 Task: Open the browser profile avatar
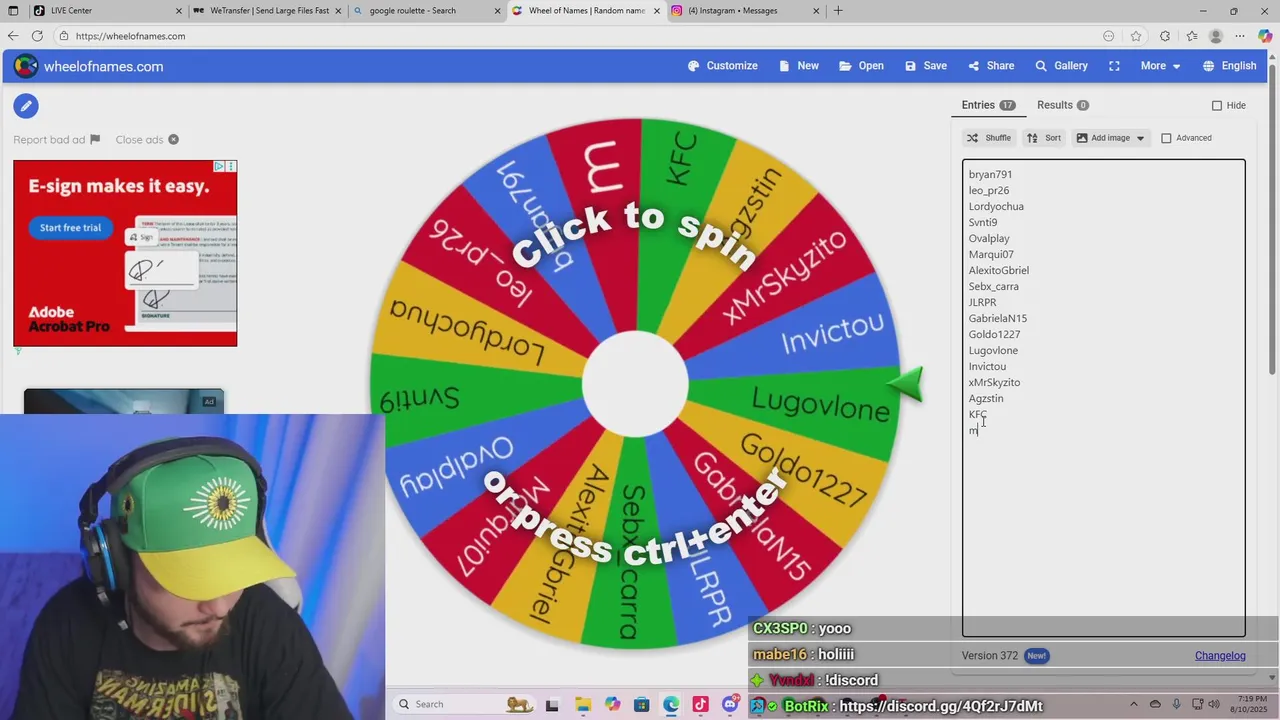[x=1216, y=36]
